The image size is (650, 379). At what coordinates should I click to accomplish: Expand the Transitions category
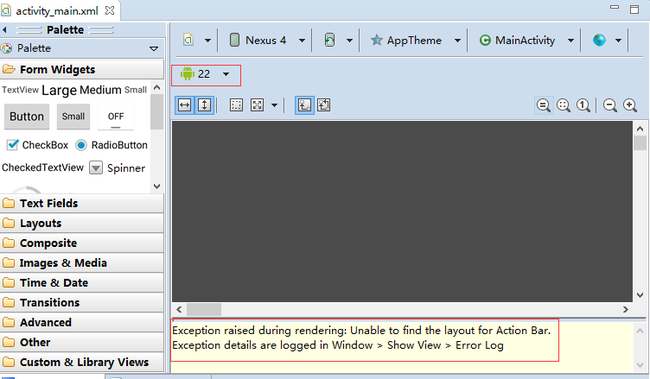[x=82, y=303]
